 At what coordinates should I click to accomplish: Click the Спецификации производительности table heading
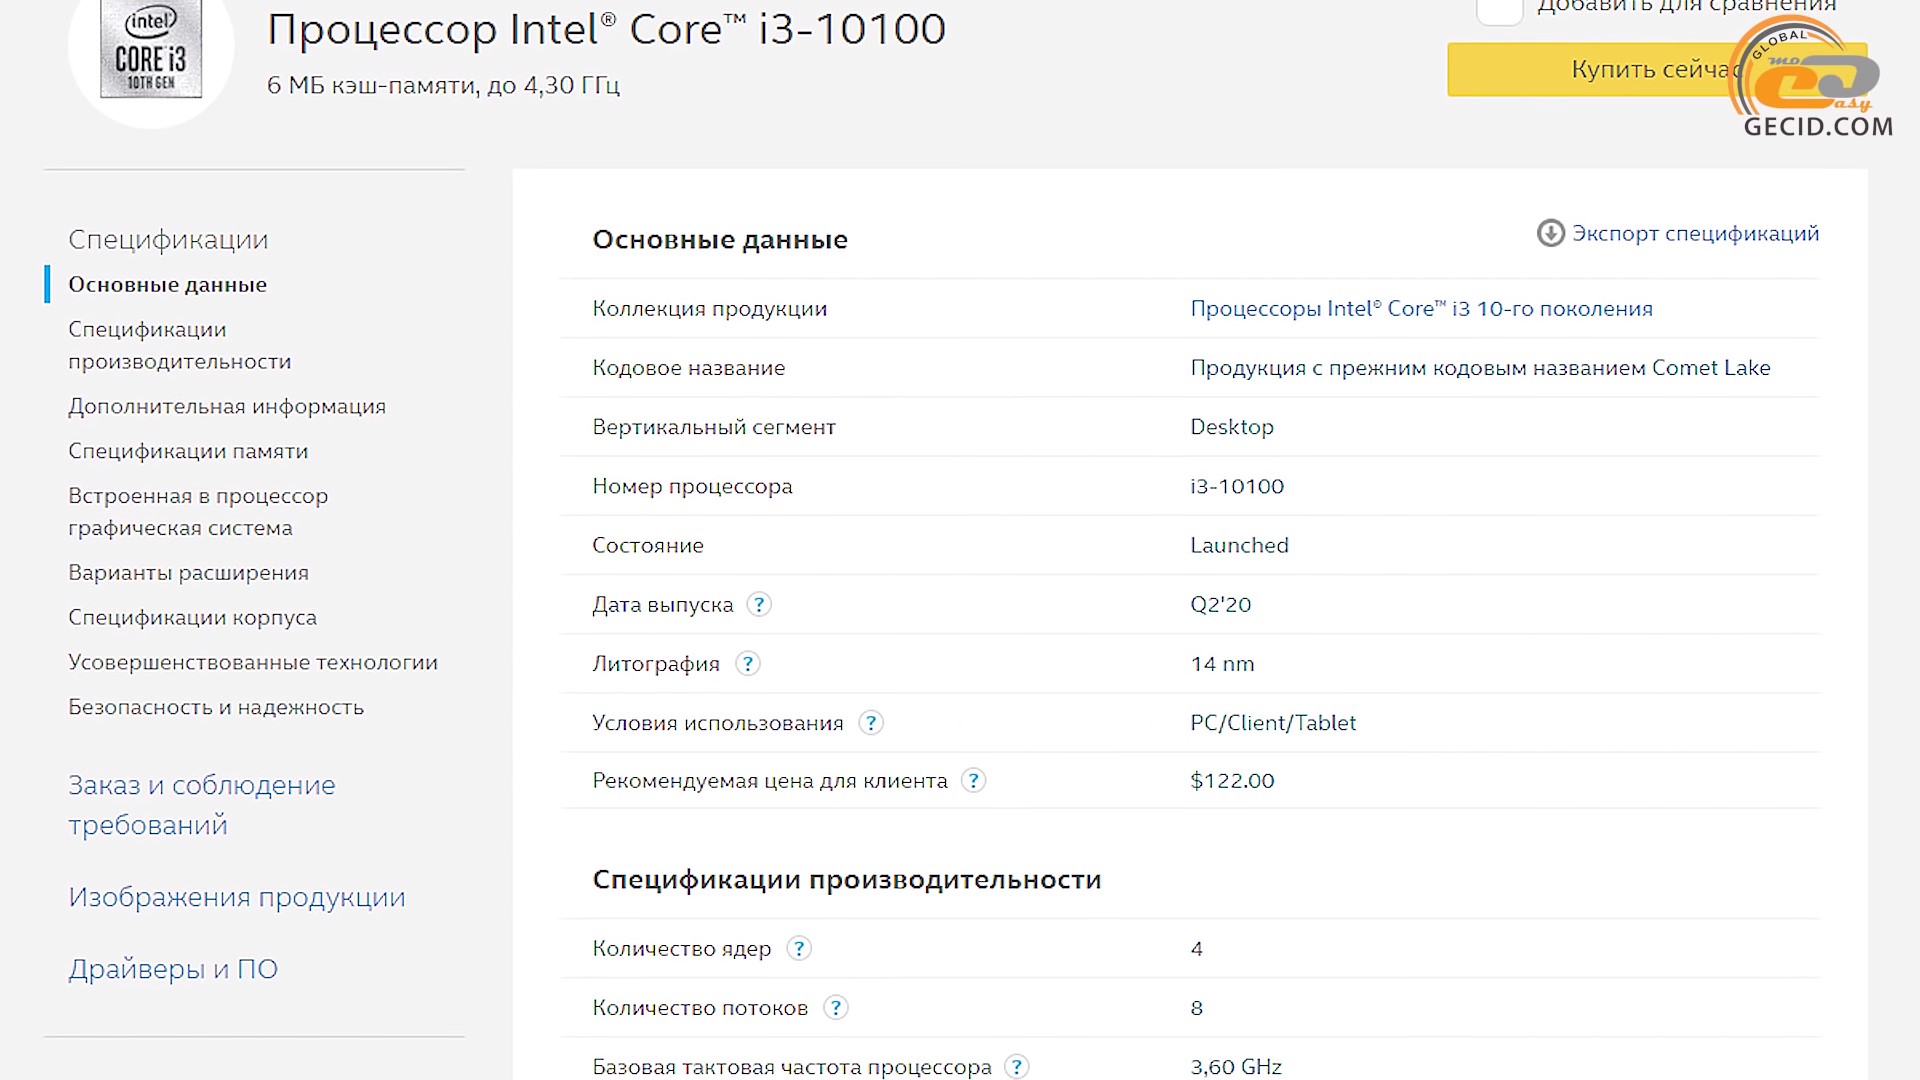point(847,879)
